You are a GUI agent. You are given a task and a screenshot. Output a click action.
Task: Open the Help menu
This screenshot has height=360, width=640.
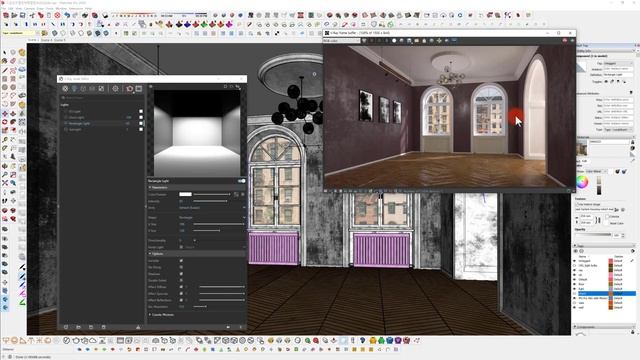(89, 8)
